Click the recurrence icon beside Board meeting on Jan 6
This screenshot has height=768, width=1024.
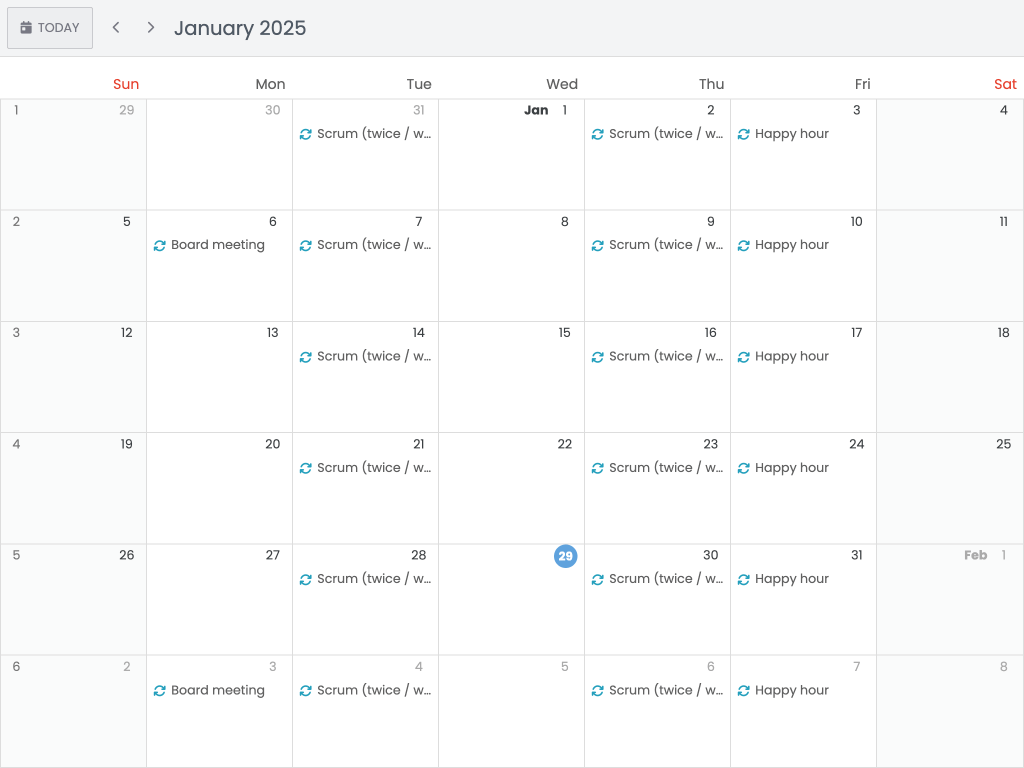[161, 244]
